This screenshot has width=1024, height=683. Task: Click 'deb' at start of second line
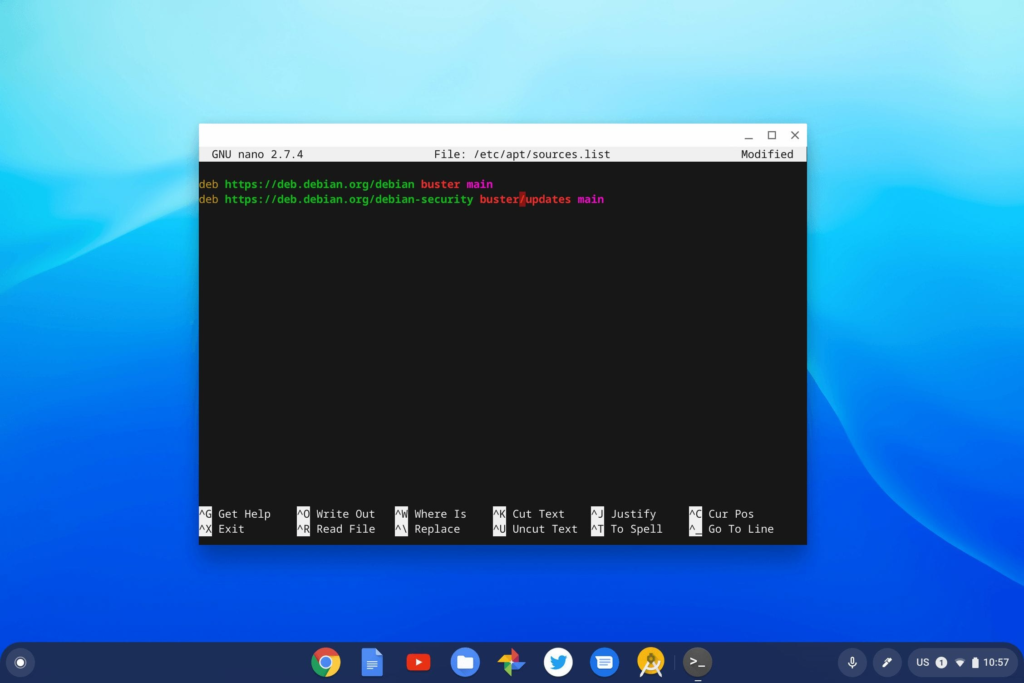[208, 199]
